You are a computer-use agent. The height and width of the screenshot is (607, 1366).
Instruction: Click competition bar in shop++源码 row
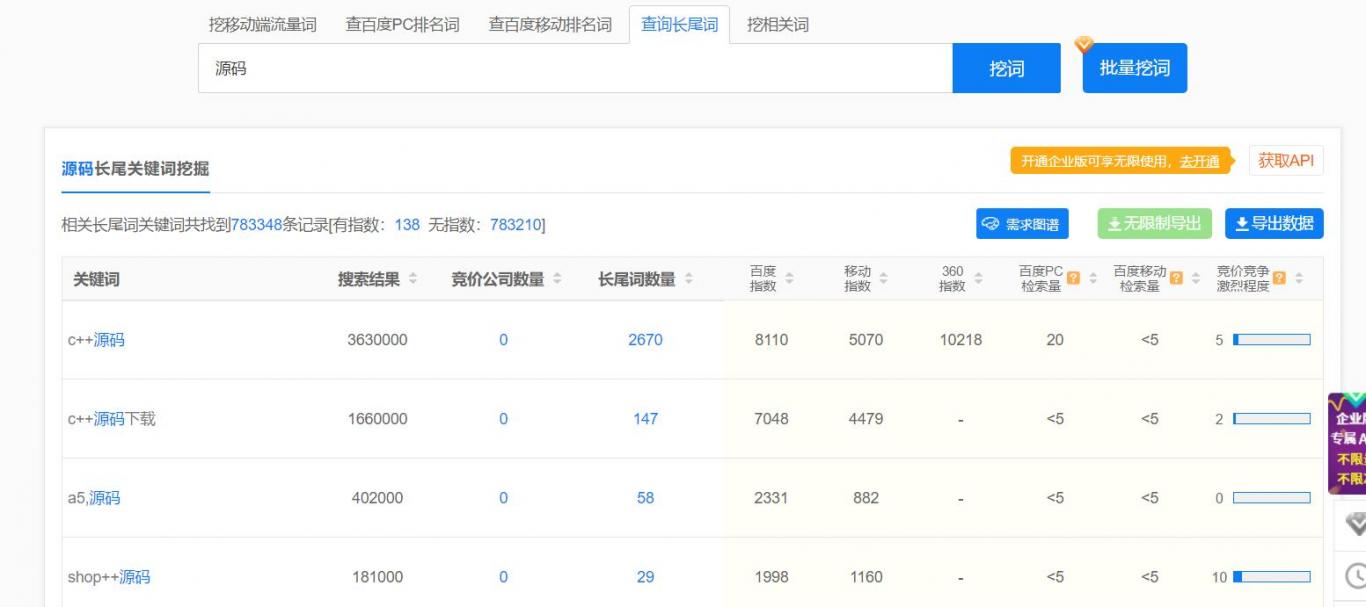point(1271,577)
